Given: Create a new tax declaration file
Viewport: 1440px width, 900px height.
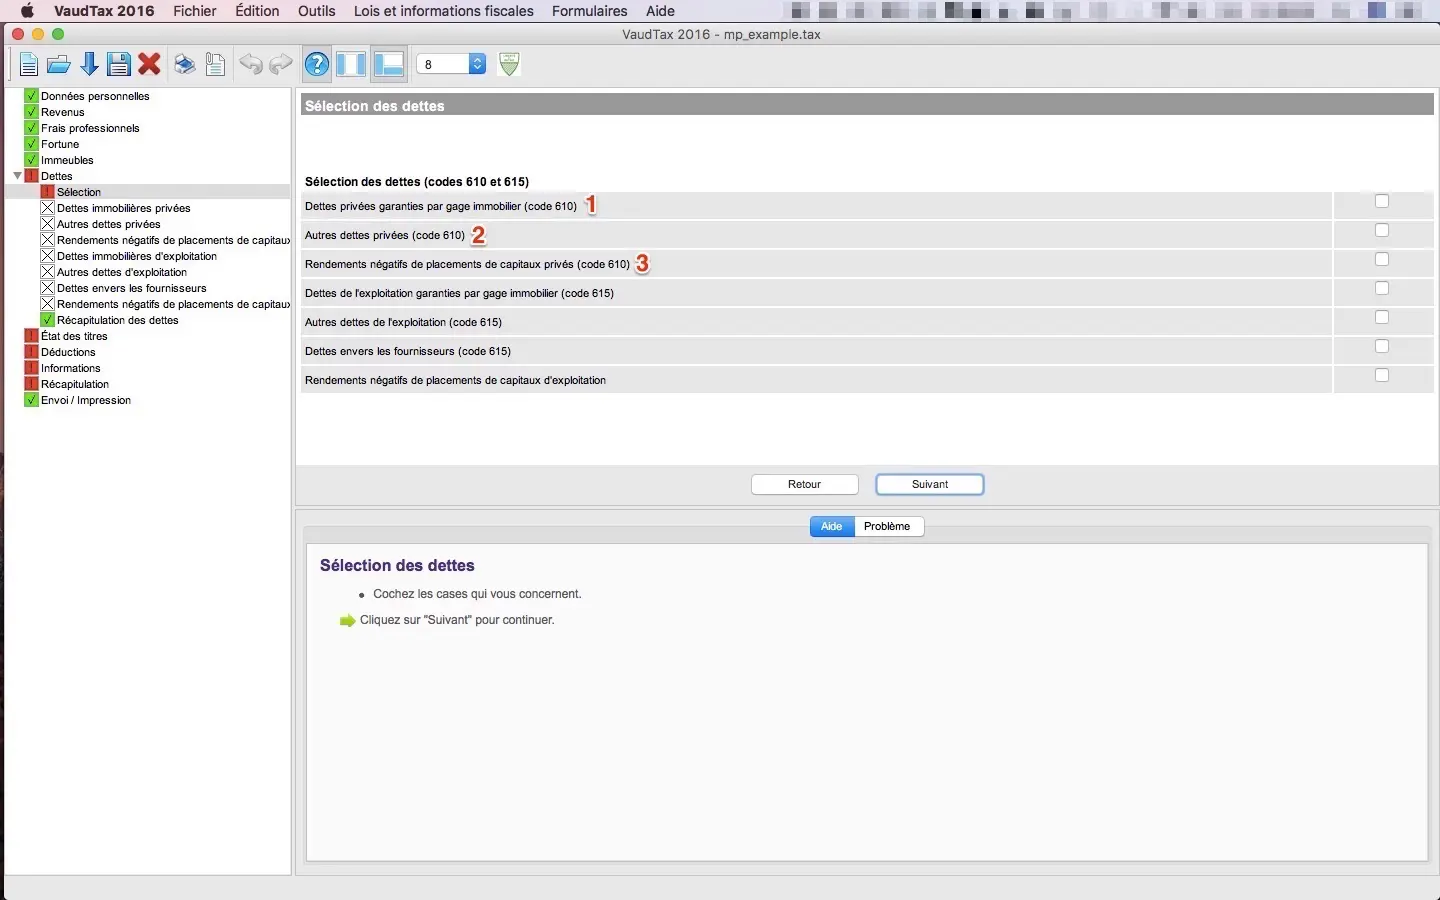Looking at the screenshot, I should point(28,65).
